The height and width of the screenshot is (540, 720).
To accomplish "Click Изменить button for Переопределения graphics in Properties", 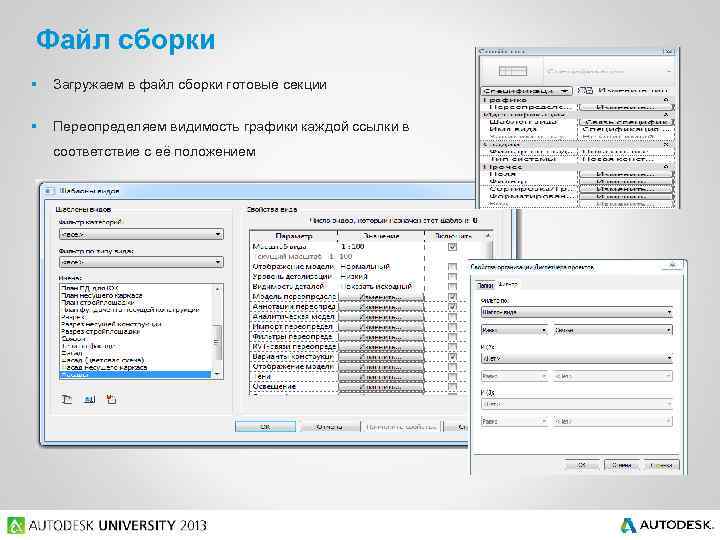I will (x=625, y=107).
